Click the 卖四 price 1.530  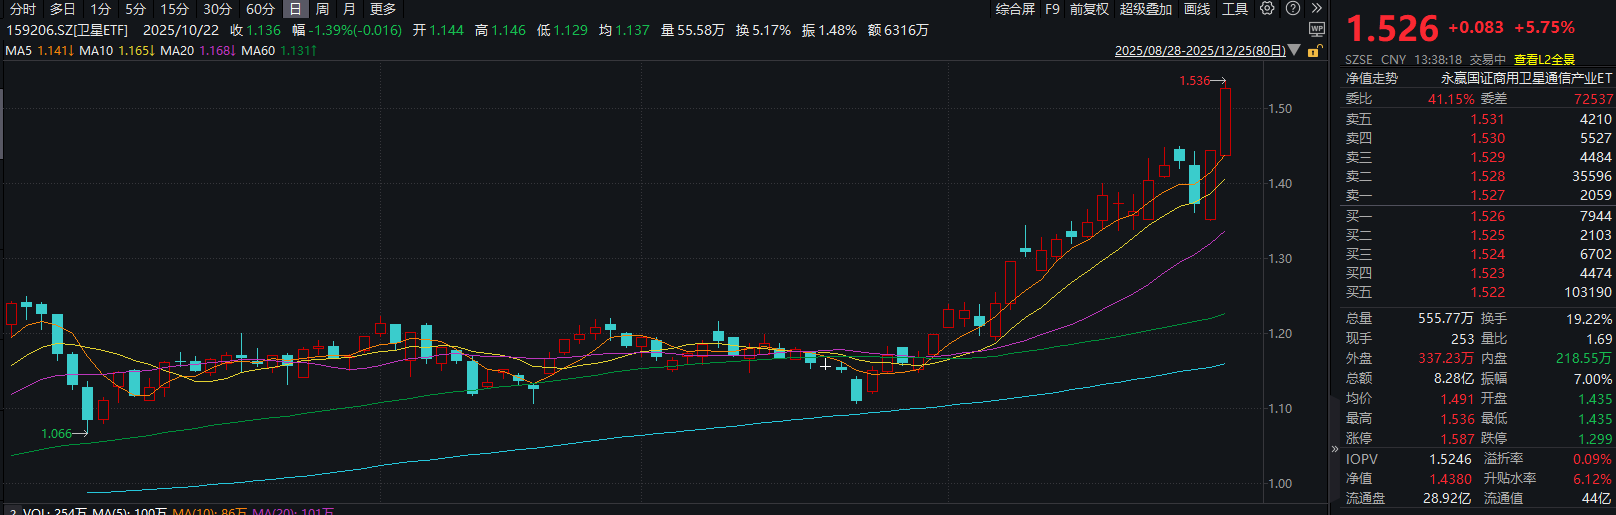pyautogui.click(x=1487, y=138)
